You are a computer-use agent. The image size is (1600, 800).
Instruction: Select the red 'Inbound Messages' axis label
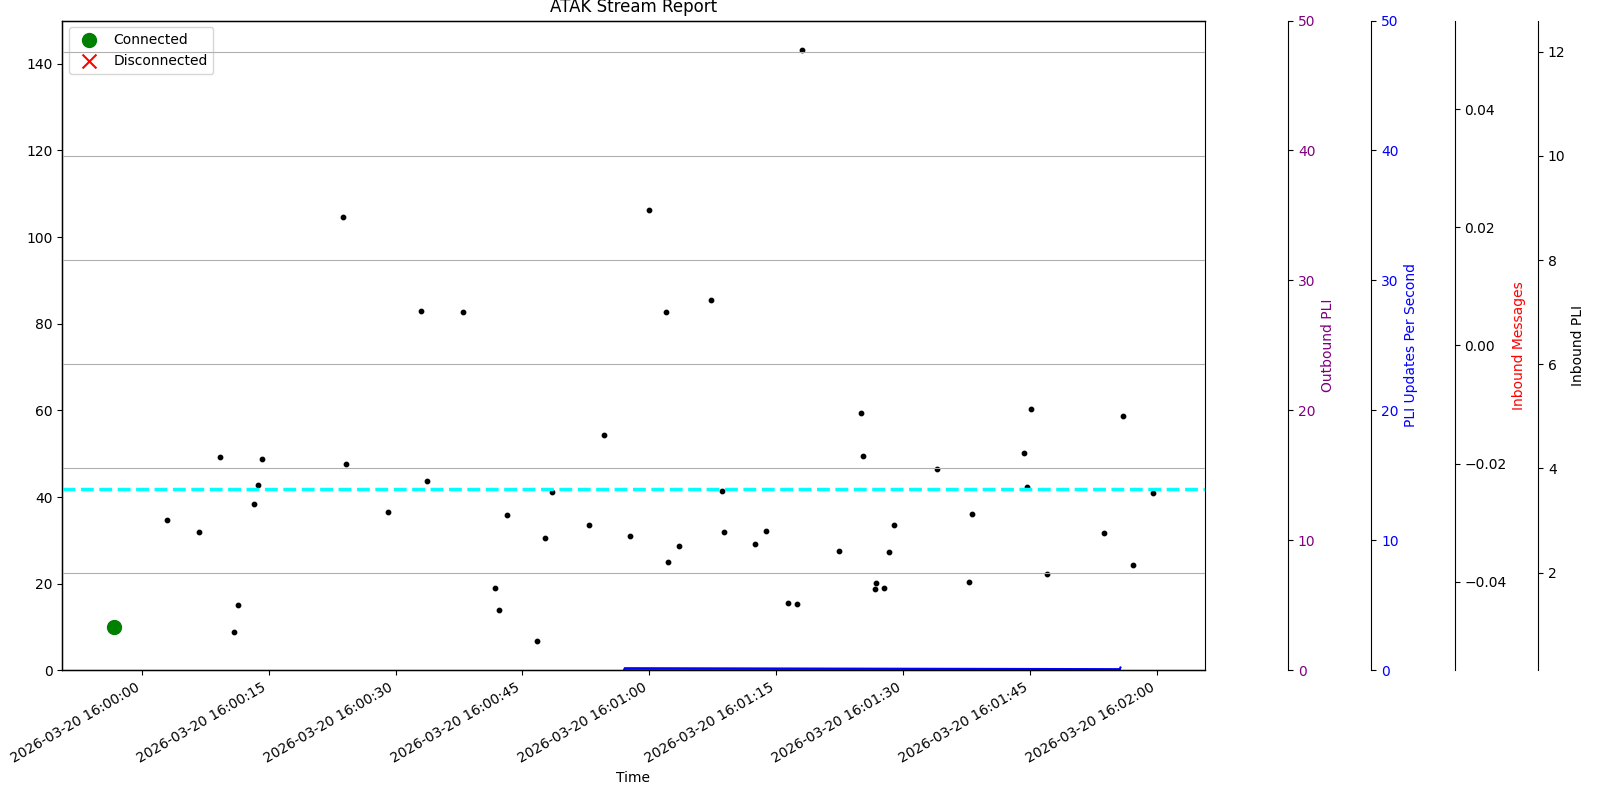pyautogui.click(x=1518, y=346)
